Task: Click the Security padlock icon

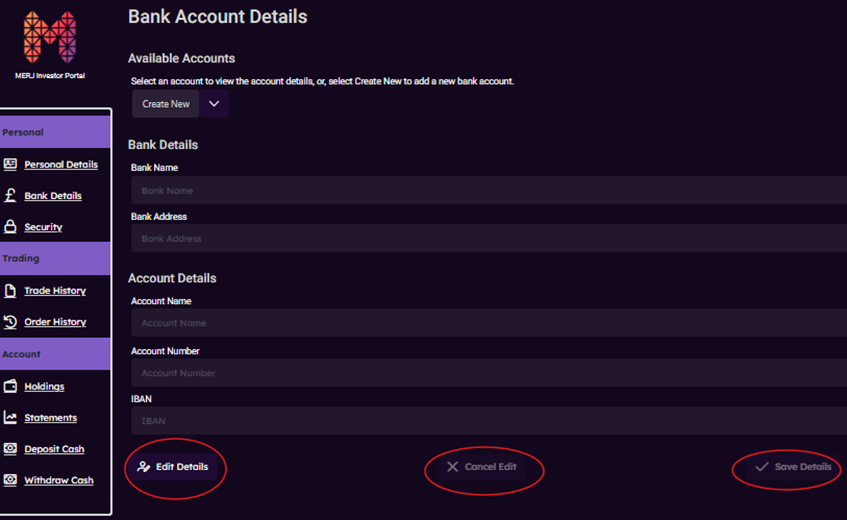Action: click(10, 227)
